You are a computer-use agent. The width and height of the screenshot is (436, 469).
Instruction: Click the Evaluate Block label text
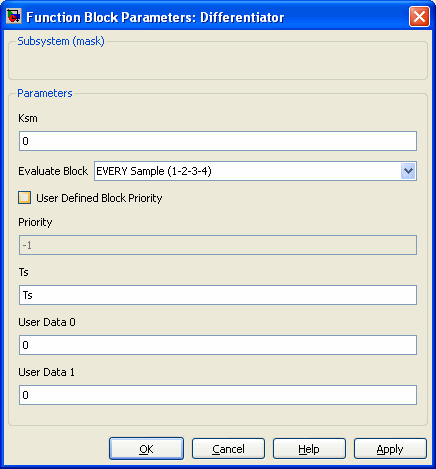point(53,171)
